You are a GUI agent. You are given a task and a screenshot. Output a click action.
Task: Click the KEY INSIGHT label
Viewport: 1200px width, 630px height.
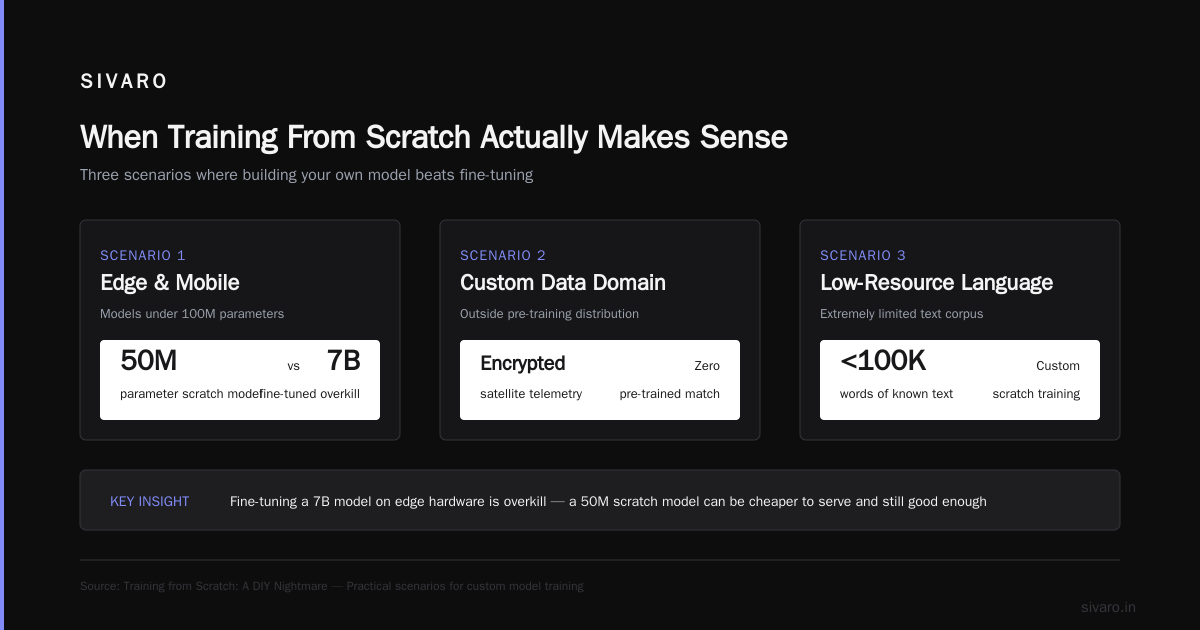click(x=149, y=502)
